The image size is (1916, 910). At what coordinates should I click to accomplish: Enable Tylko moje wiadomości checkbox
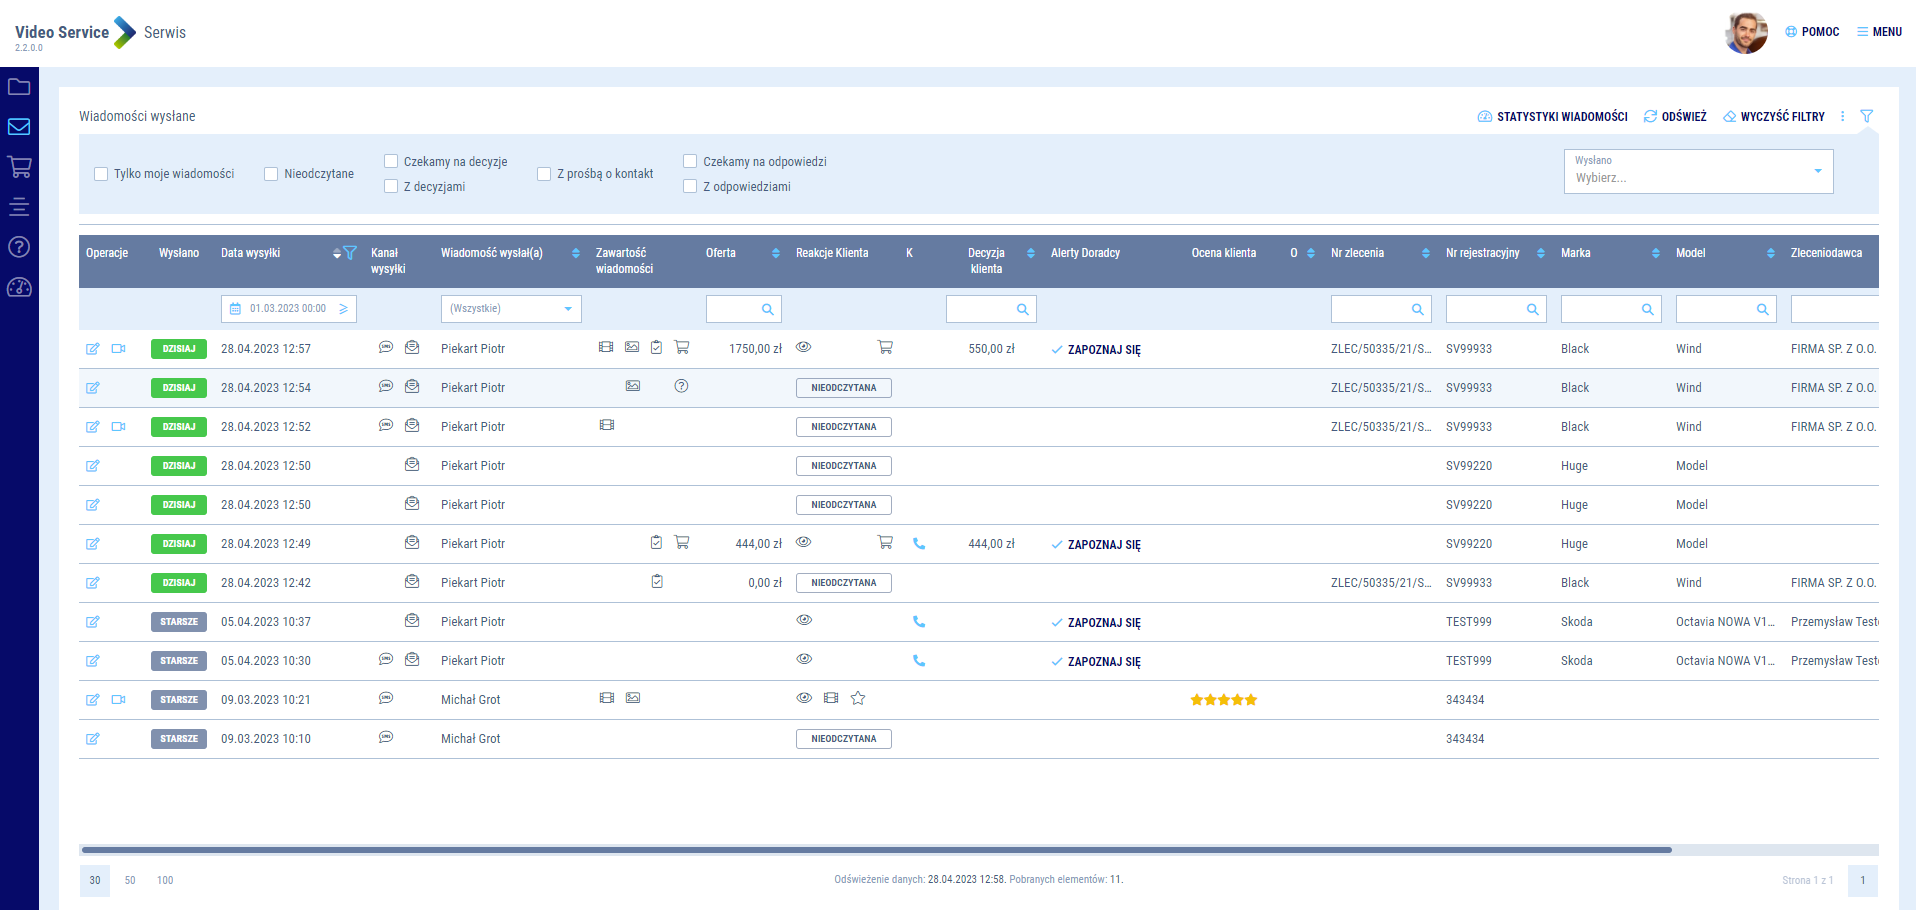coord(101,174)
